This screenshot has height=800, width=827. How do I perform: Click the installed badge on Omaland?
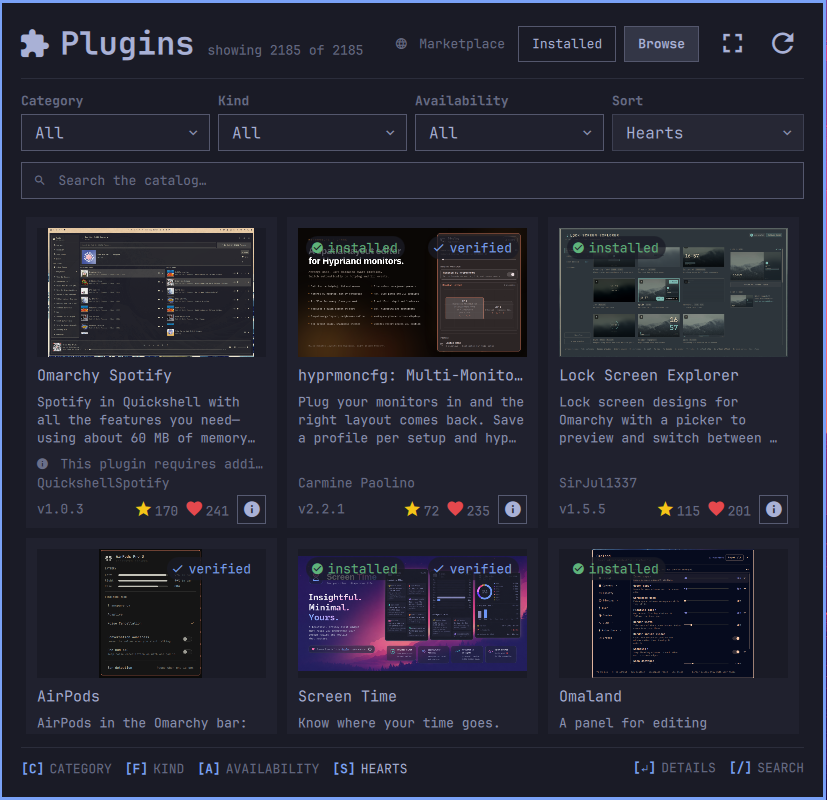point(616,569)
